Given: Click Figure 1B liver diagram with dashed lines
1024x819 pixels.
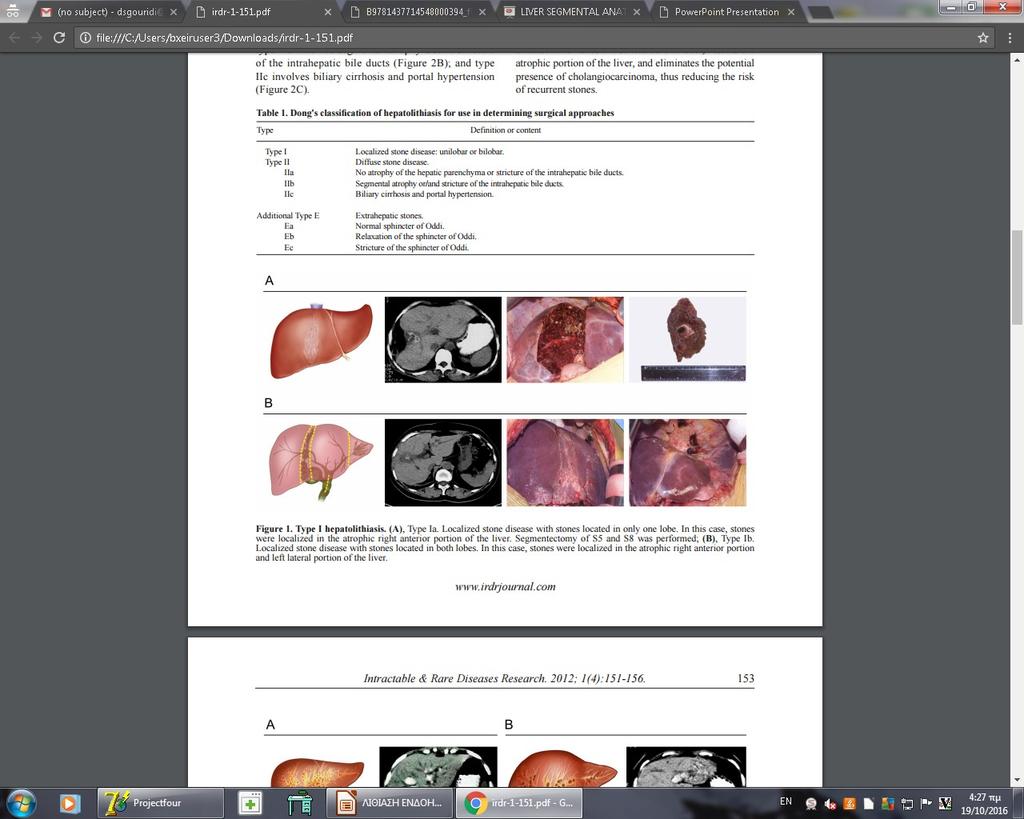Looking at the screenshot, I should [x=321, y=462].
